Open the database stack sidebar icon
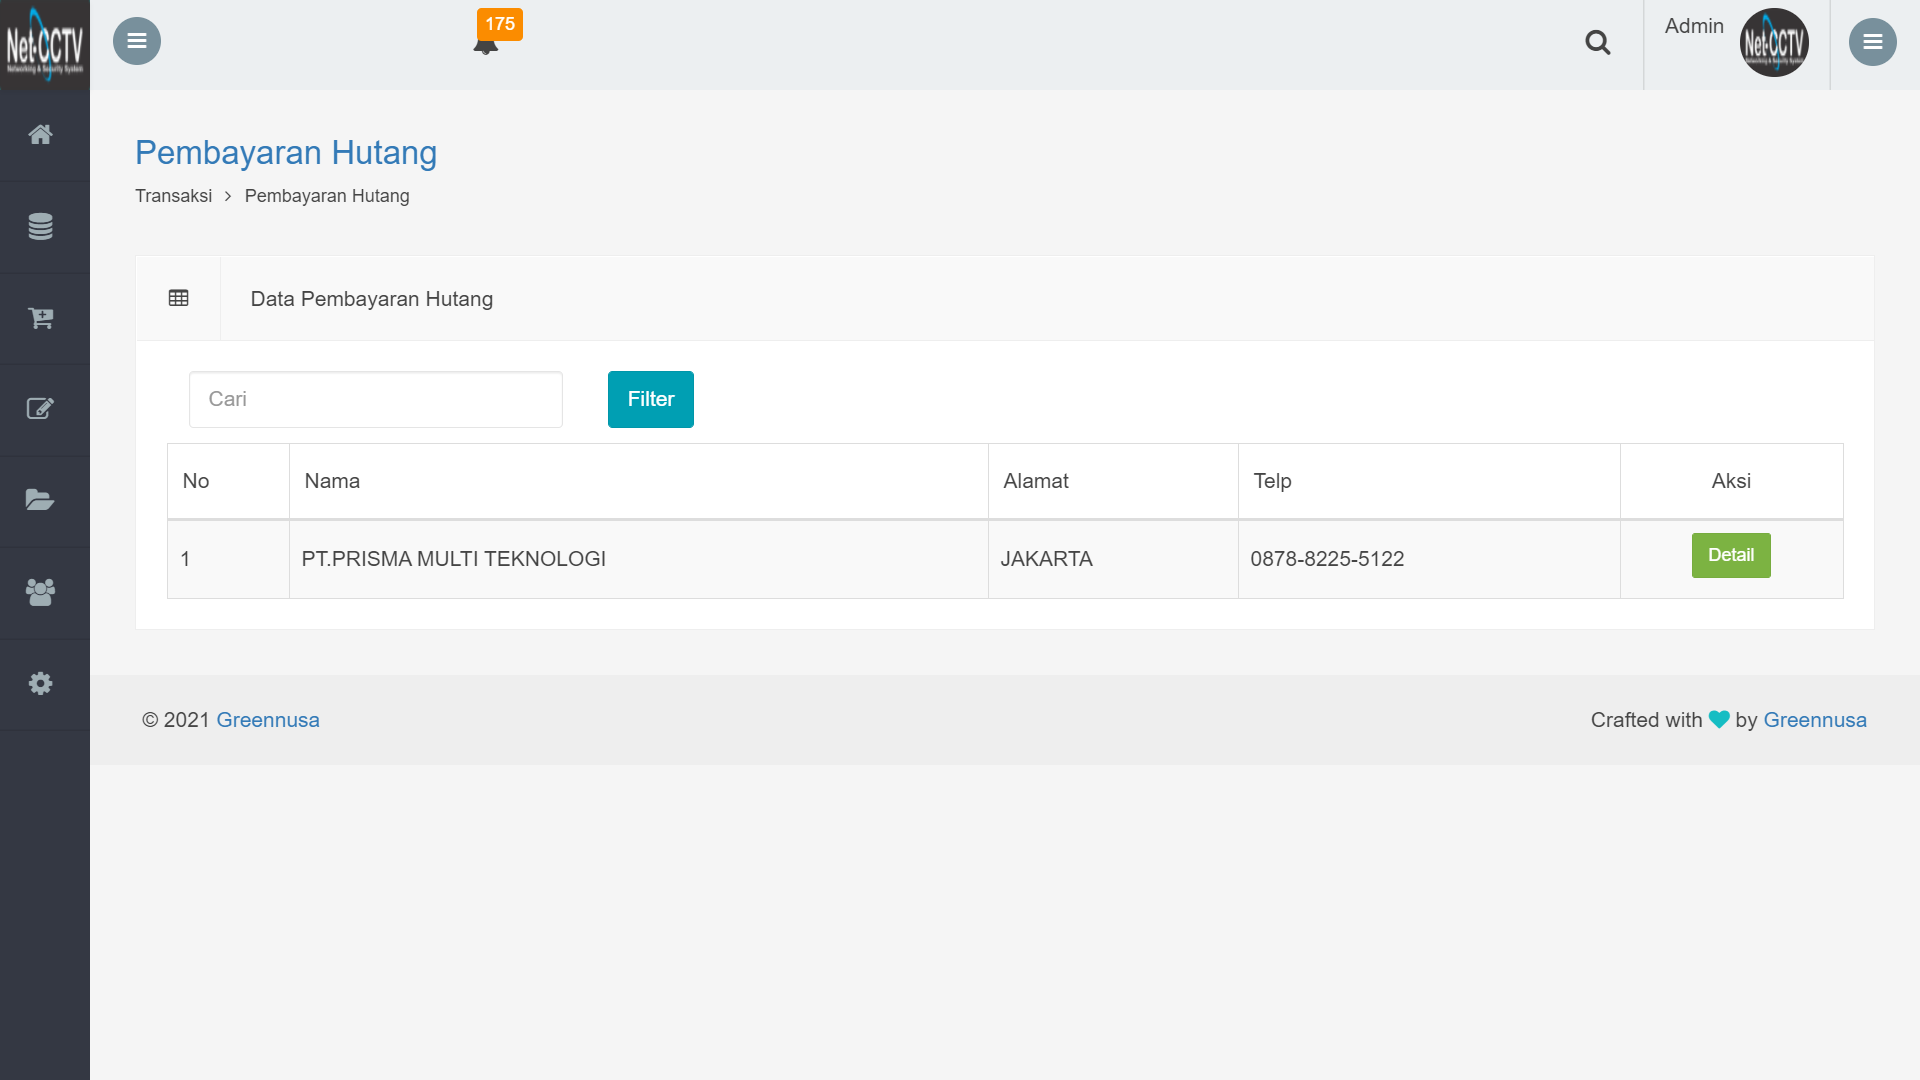This screenshot has height=1080, width=1920. (40, 227)
